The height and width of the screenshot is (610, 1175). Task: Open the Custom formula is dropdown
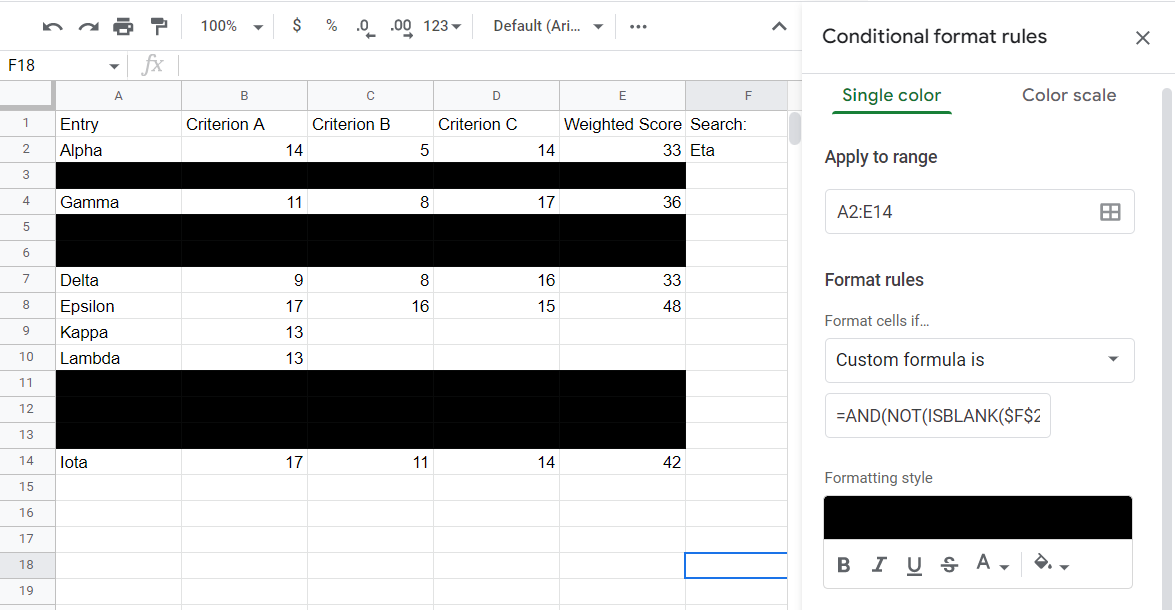click(979, 360)
